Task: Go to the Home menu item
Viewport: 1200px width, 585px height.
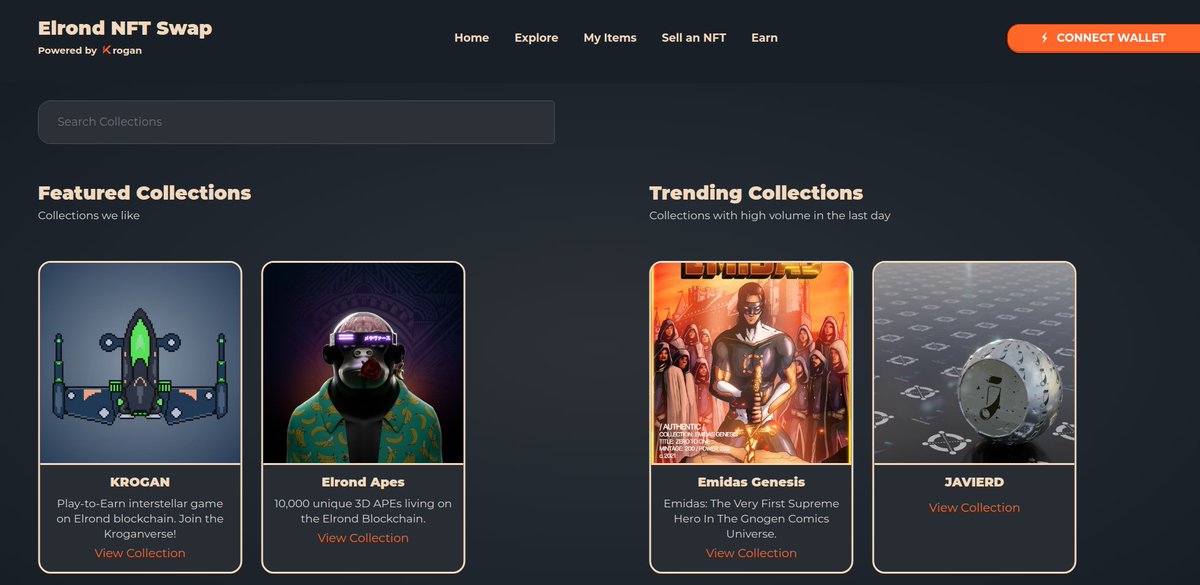Action: [471, 37]
